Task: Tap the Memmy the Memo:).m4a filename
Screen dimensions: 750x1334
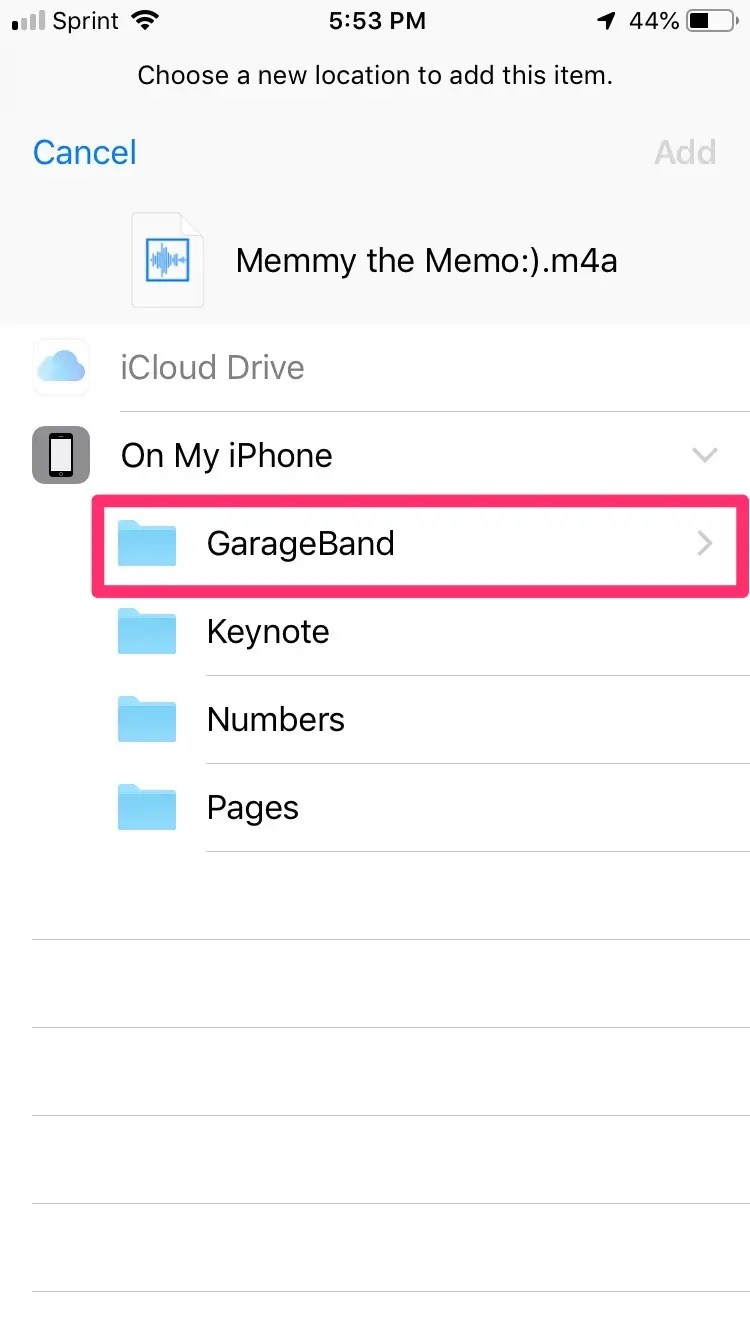Action: tap(426, 261)
